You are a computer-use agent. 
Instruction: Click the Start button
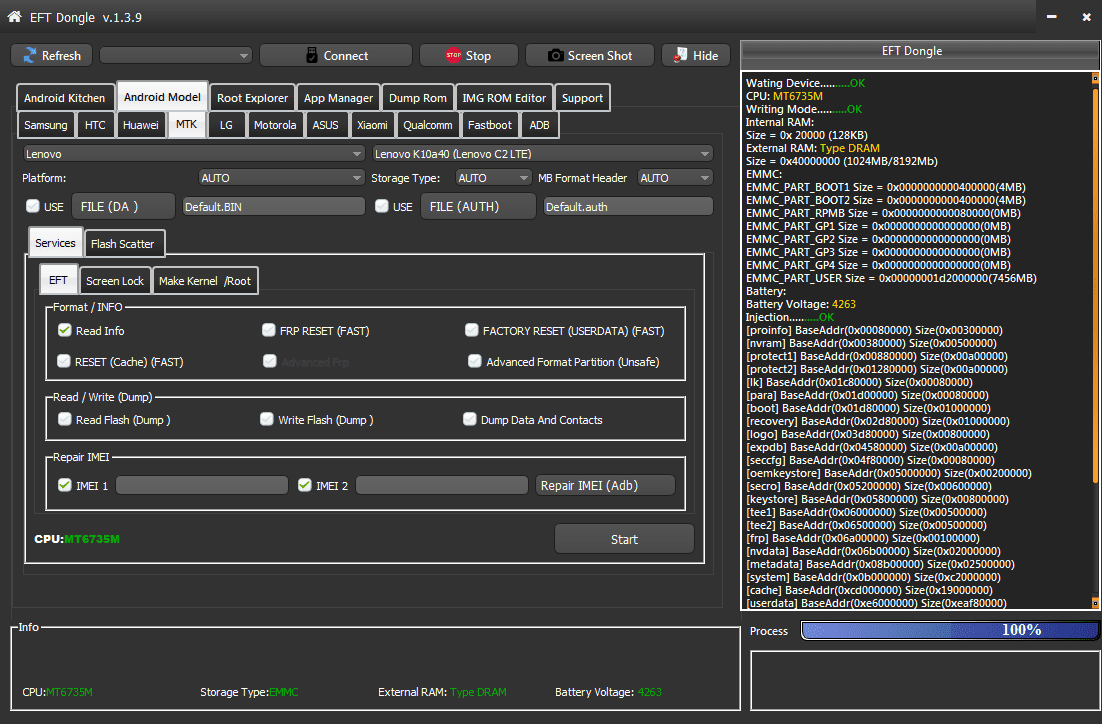coord(624,539)
